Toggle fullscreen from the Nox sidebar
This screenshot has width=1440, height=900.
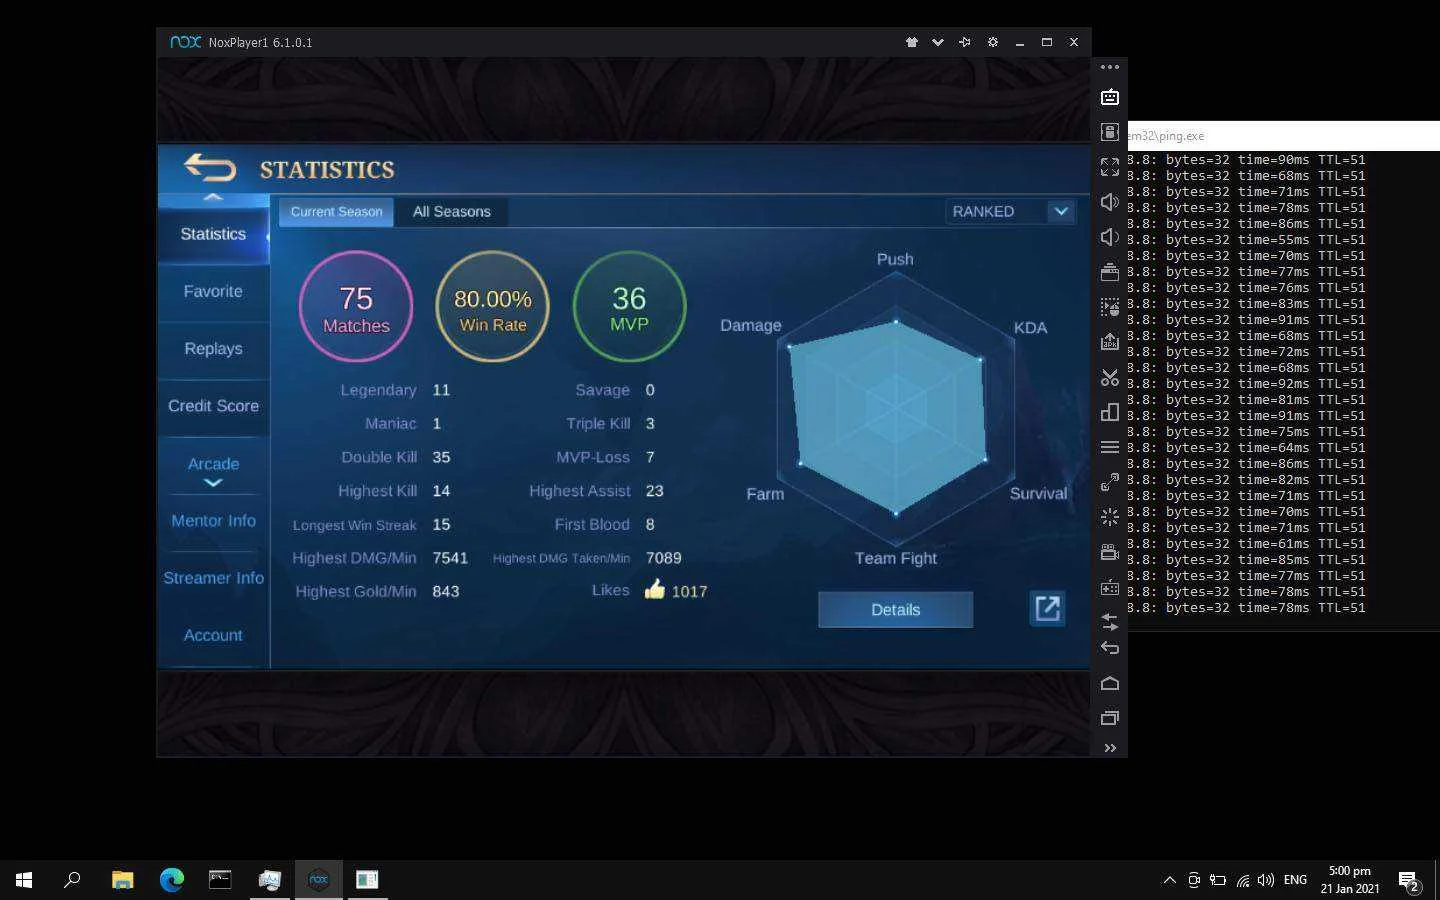(x=1110, y=167)
